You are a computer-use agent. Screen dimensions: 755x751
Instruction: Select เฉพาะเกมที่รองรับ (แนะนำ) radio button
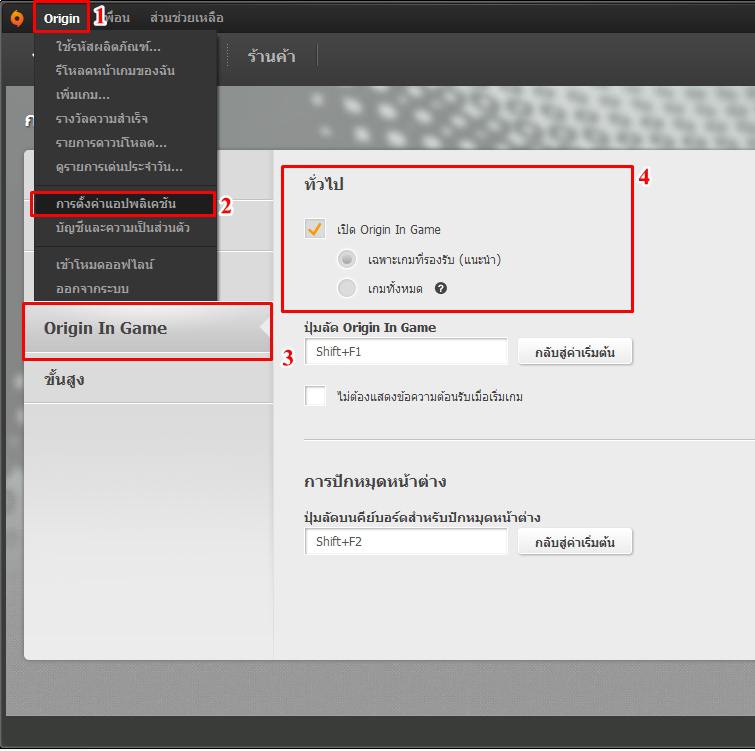347,259
